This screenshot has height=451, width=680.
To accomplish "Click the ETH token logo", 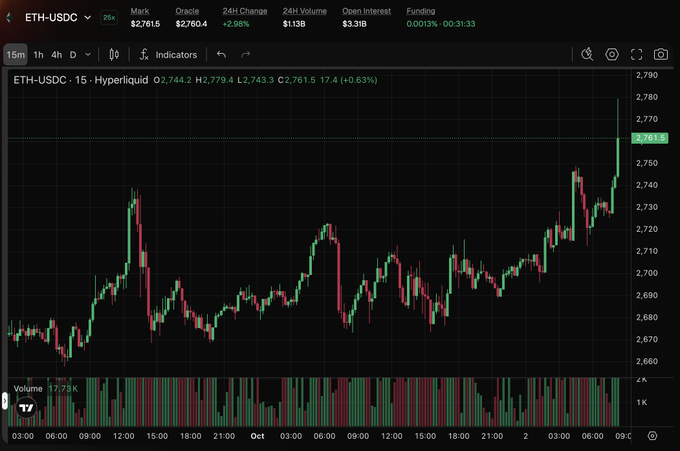I will tap(9, 17).
